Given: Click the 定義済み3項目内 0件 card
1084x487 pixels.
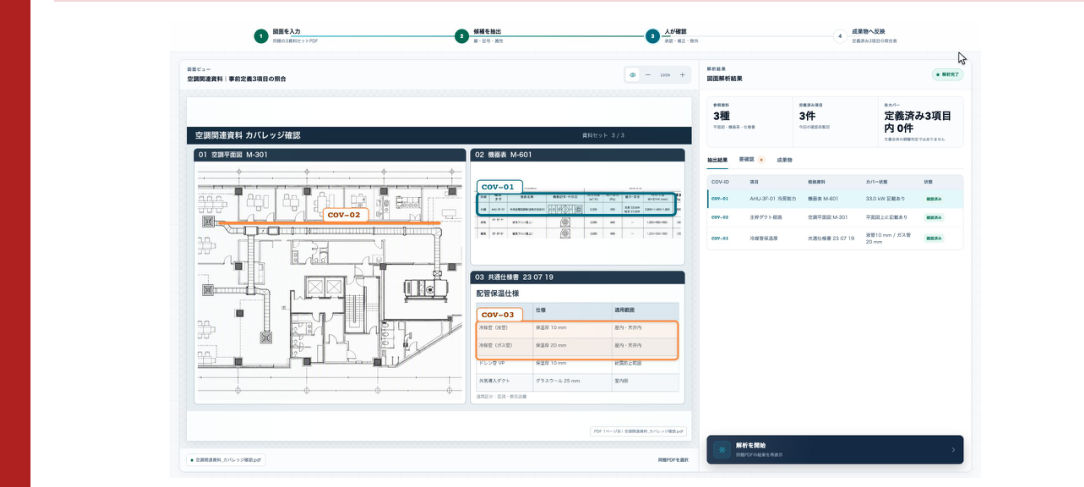Looking at the screenshot, I should 920,122.
